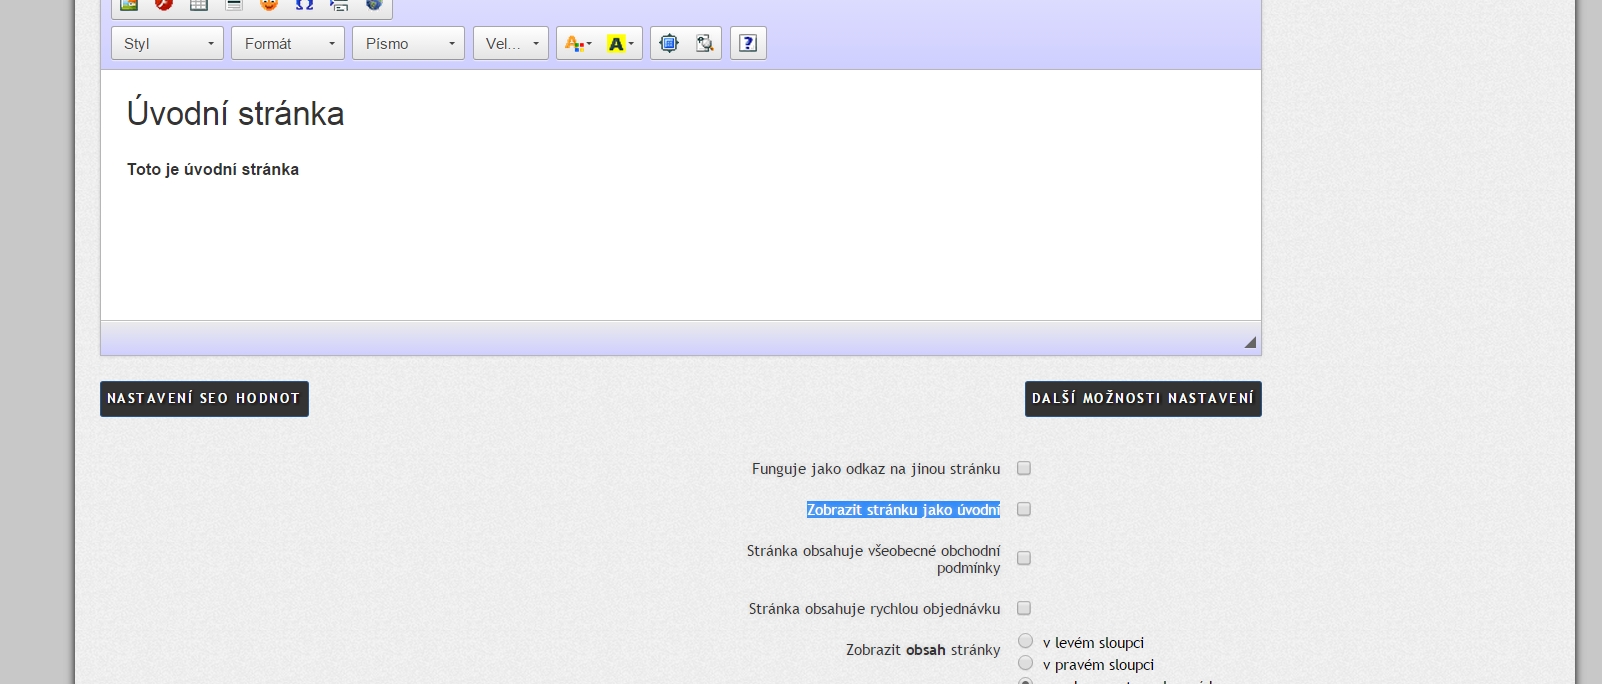Image resolution: width=1602 pixels, height=684 pixels.
Task: Click the insert table icon
Action: (199, 5)
